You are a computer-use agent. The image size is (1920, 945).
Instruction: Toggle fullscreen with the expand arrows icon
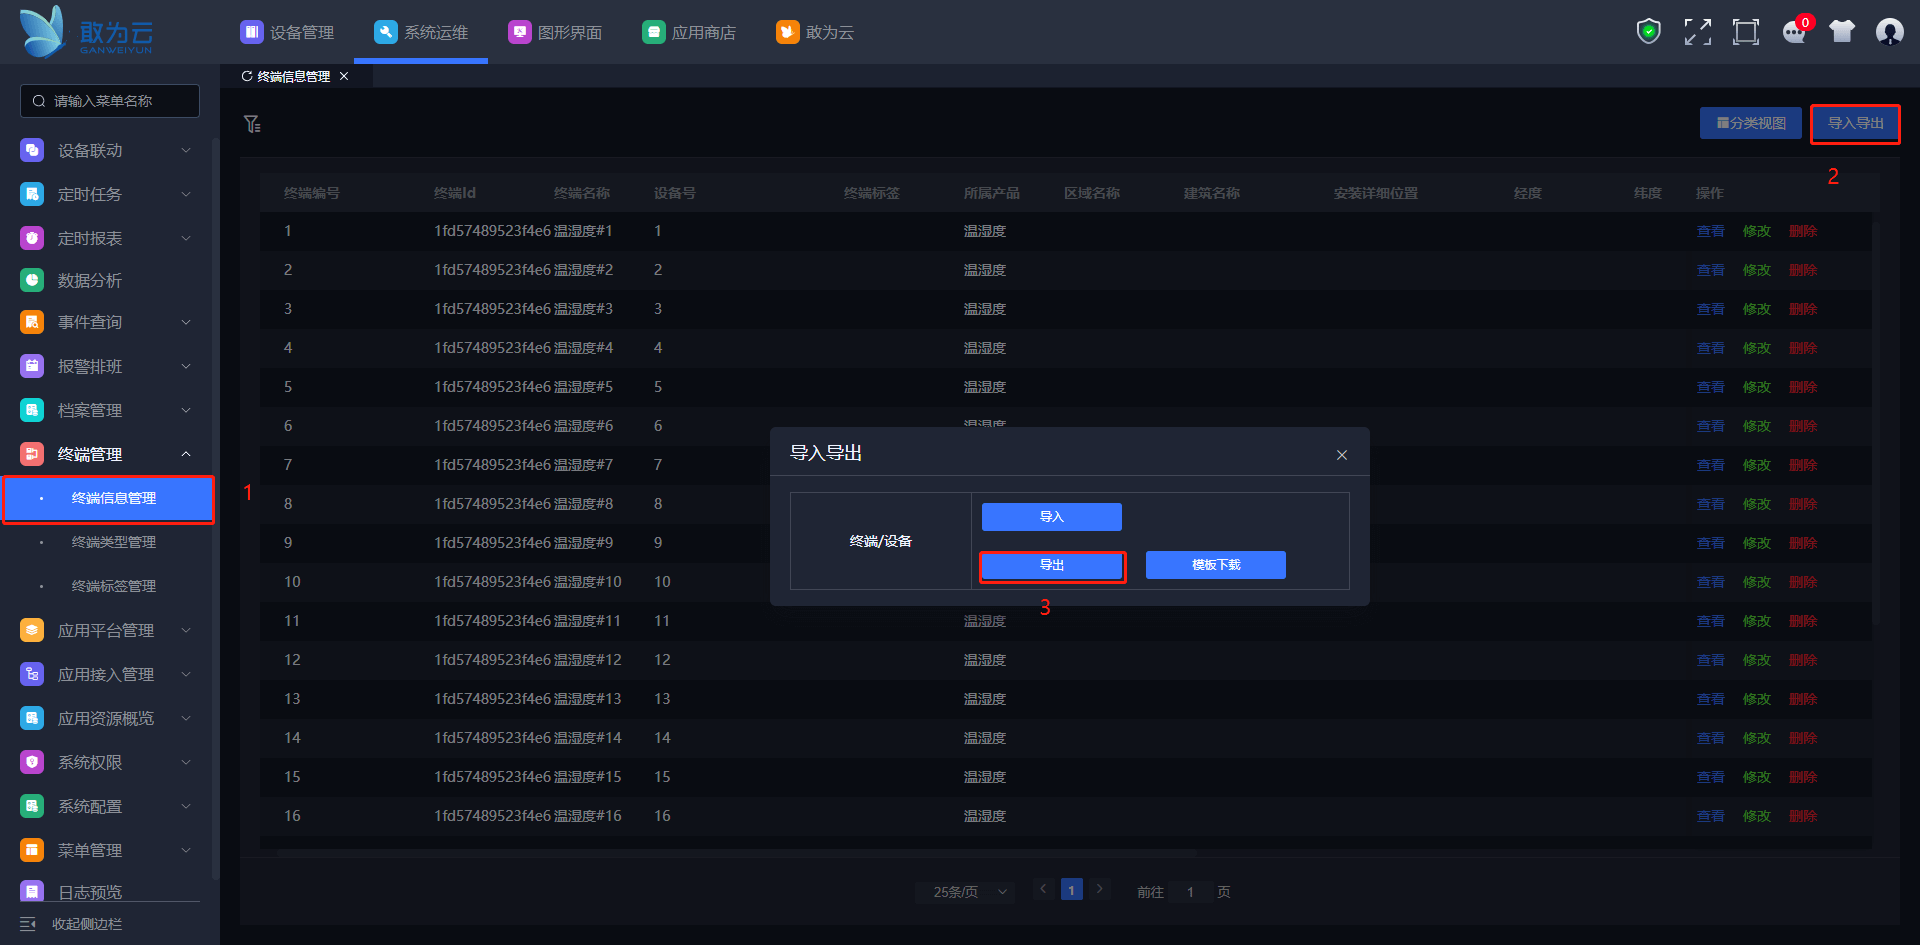click(1697, 32)
